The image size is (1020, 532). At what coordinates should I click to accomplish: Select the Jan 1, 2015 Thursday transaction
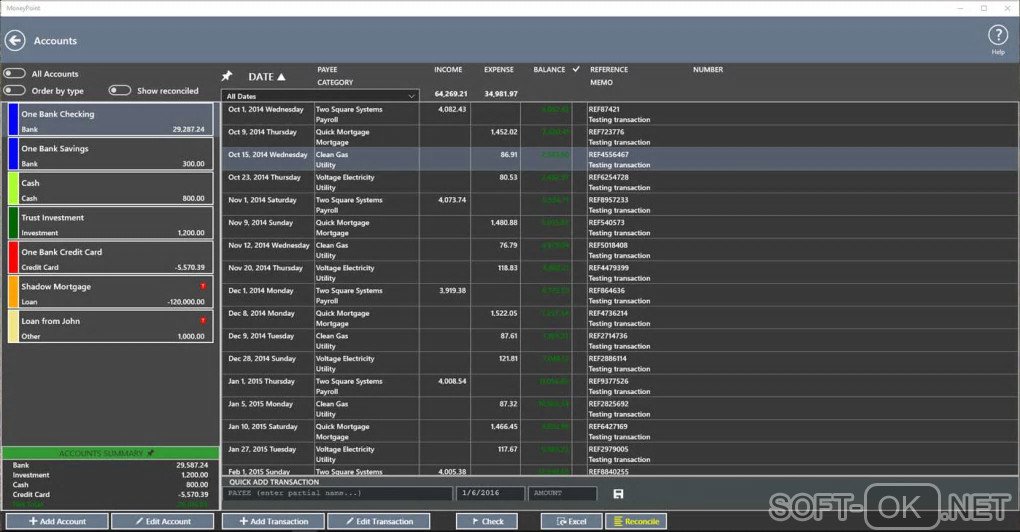point(621,386)
